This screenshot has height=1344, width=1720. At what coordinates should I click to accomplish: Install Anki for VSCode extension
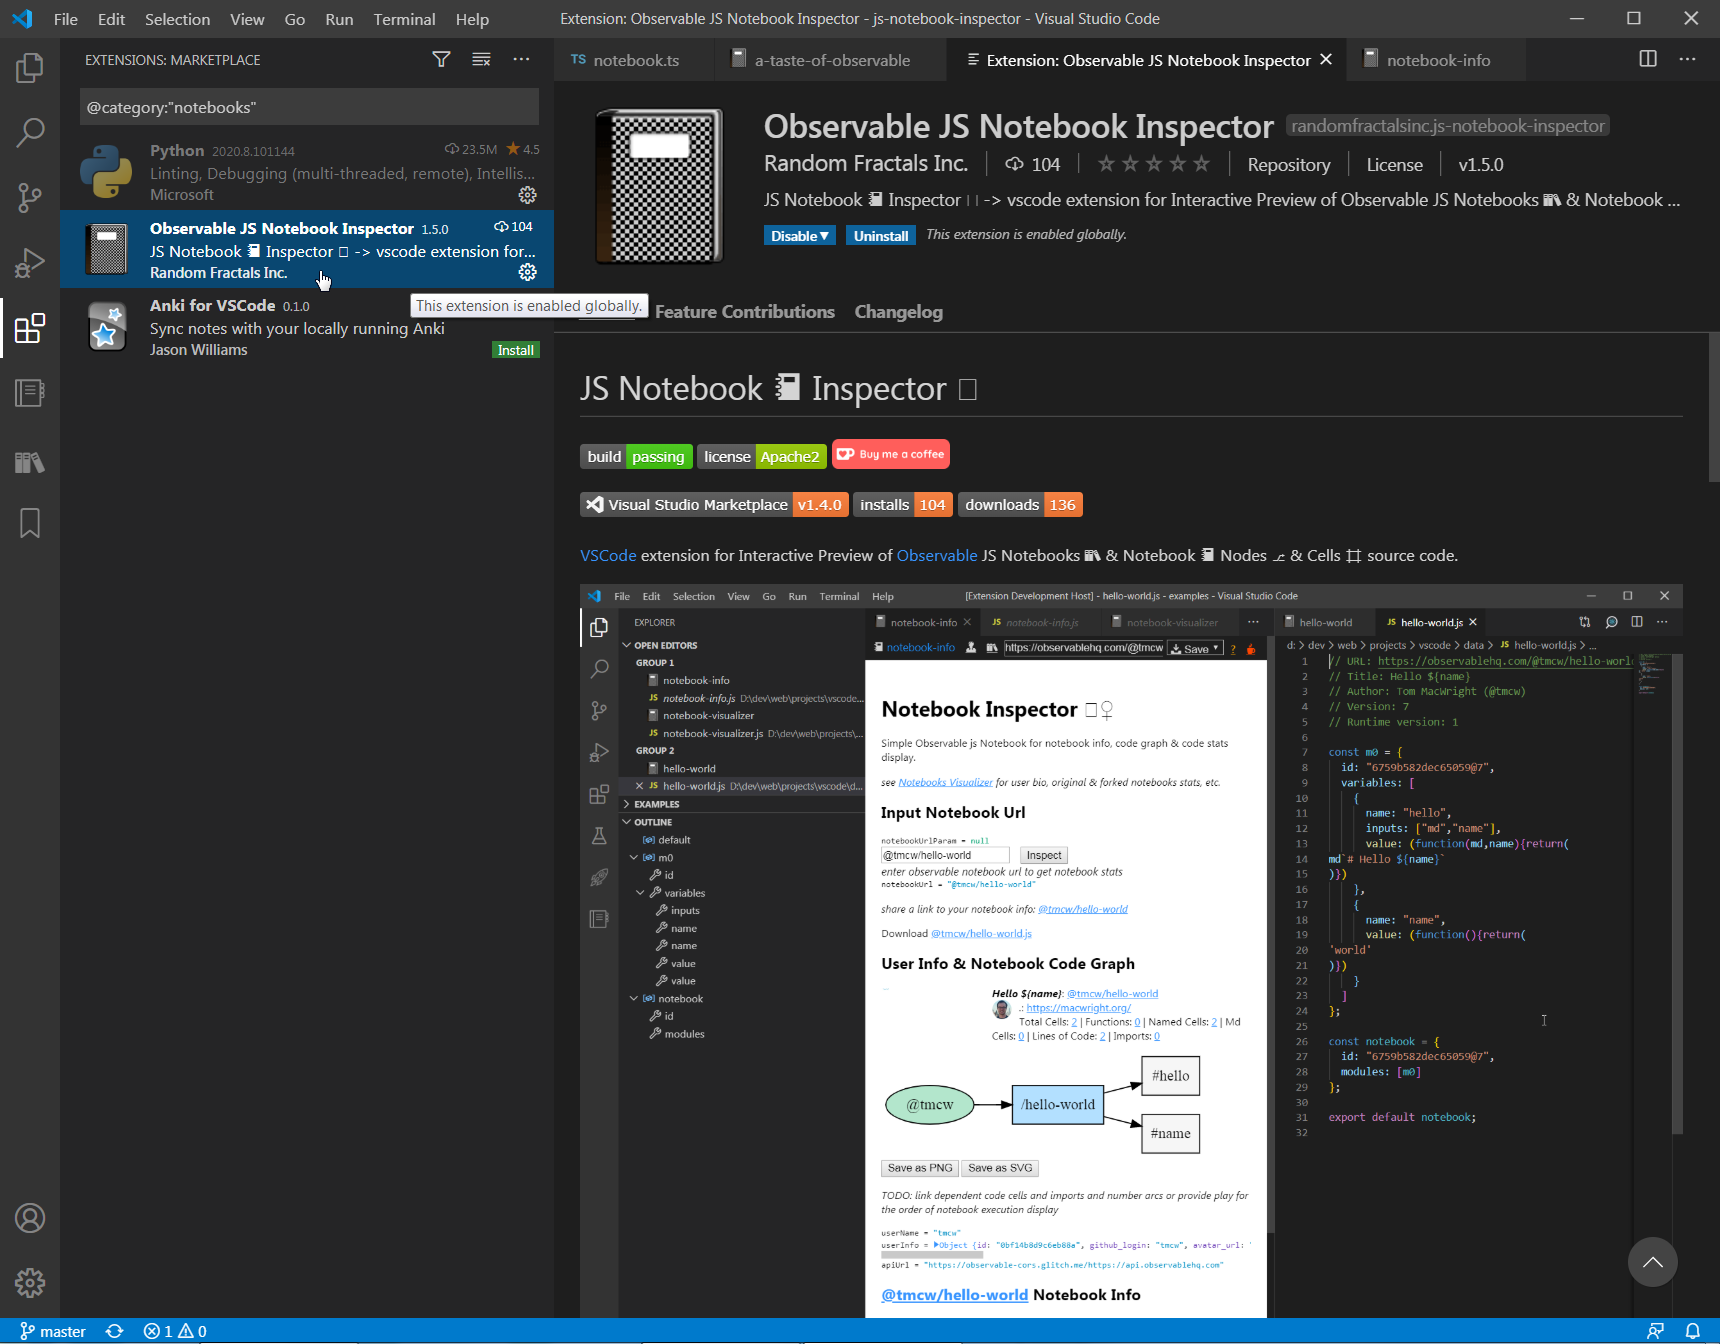pyautogui.click(x=516, y=350)
